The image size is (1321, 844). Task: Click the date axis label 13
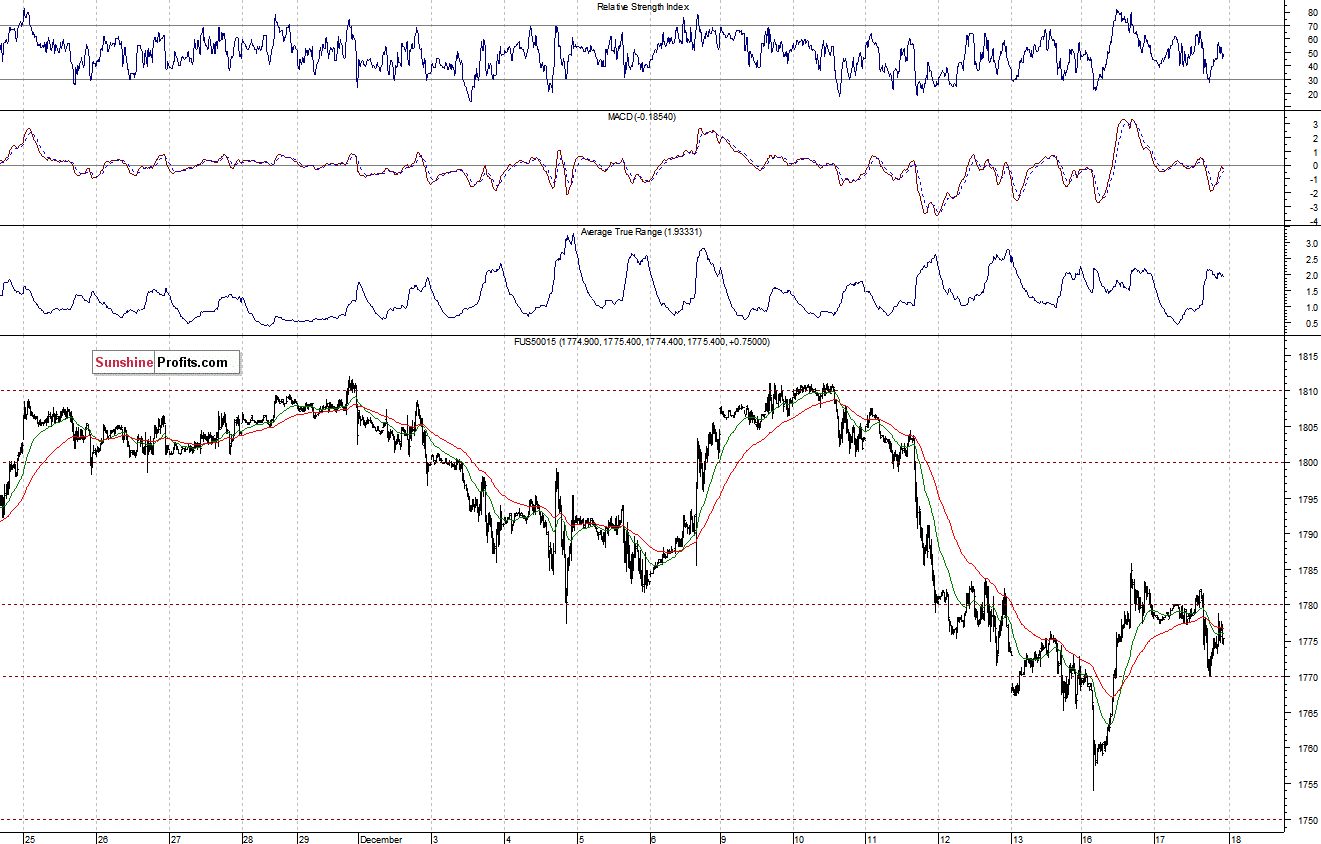(x=1017, y=839)
